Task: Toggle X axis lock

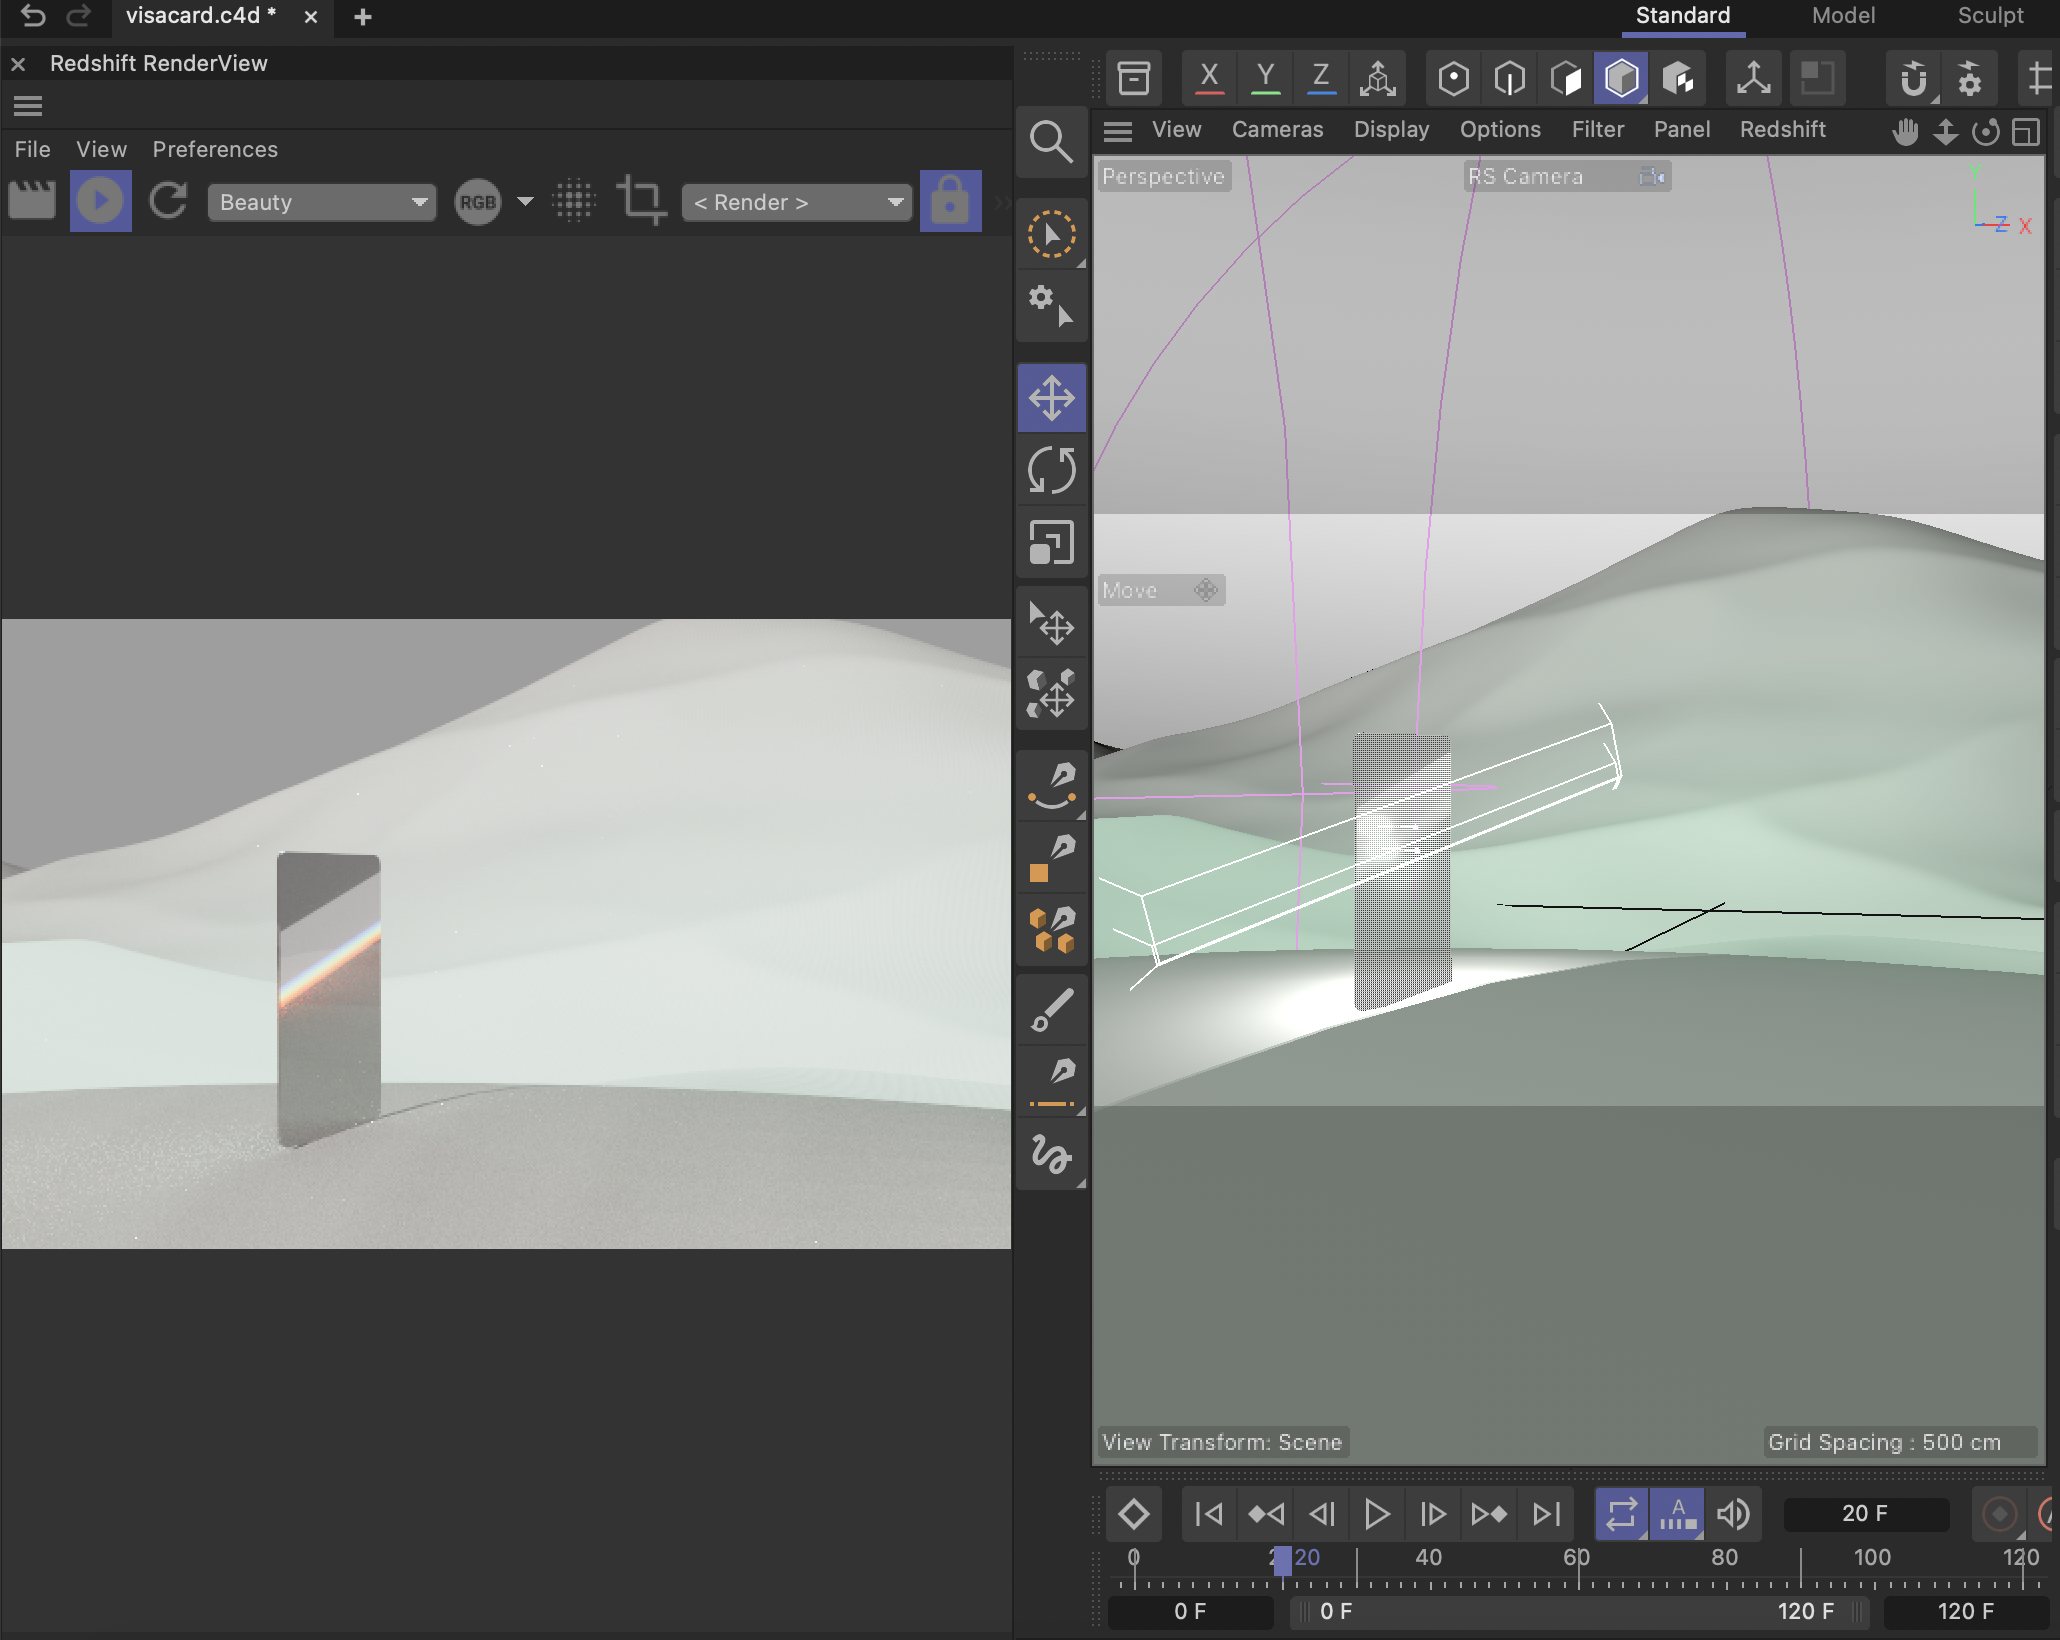Action: pyautogui.click(x=1209, y=78)
